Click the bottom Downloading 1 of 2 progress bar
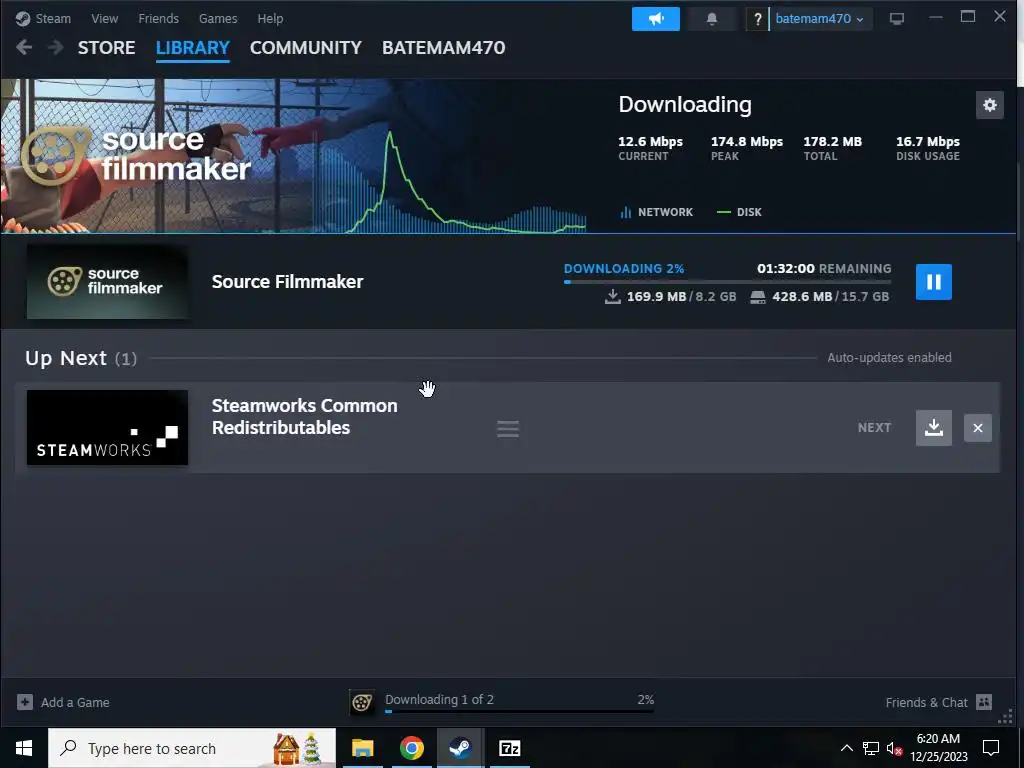Viewport: 1024px width, 768px height. [x=519, y=712]
